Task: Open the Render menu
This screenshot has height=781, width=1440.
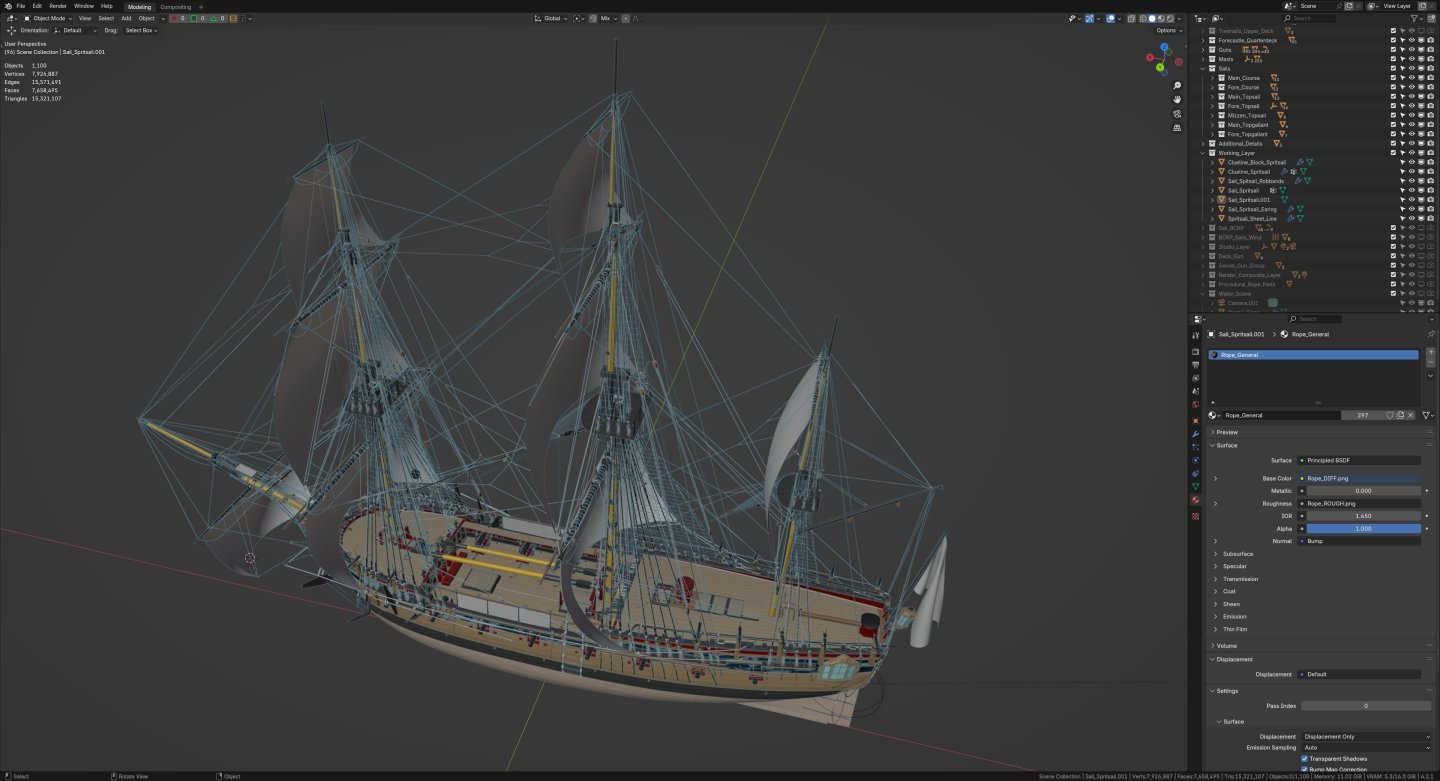Action: [x=58, y=6]
